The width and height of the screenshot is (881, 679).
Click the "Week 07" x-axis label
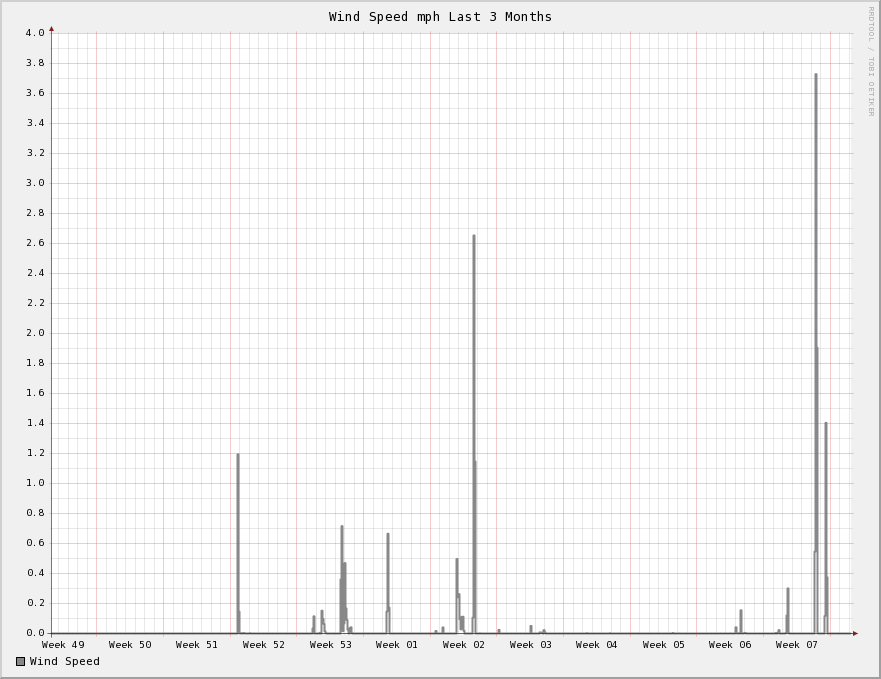click(x=797, y=645)
